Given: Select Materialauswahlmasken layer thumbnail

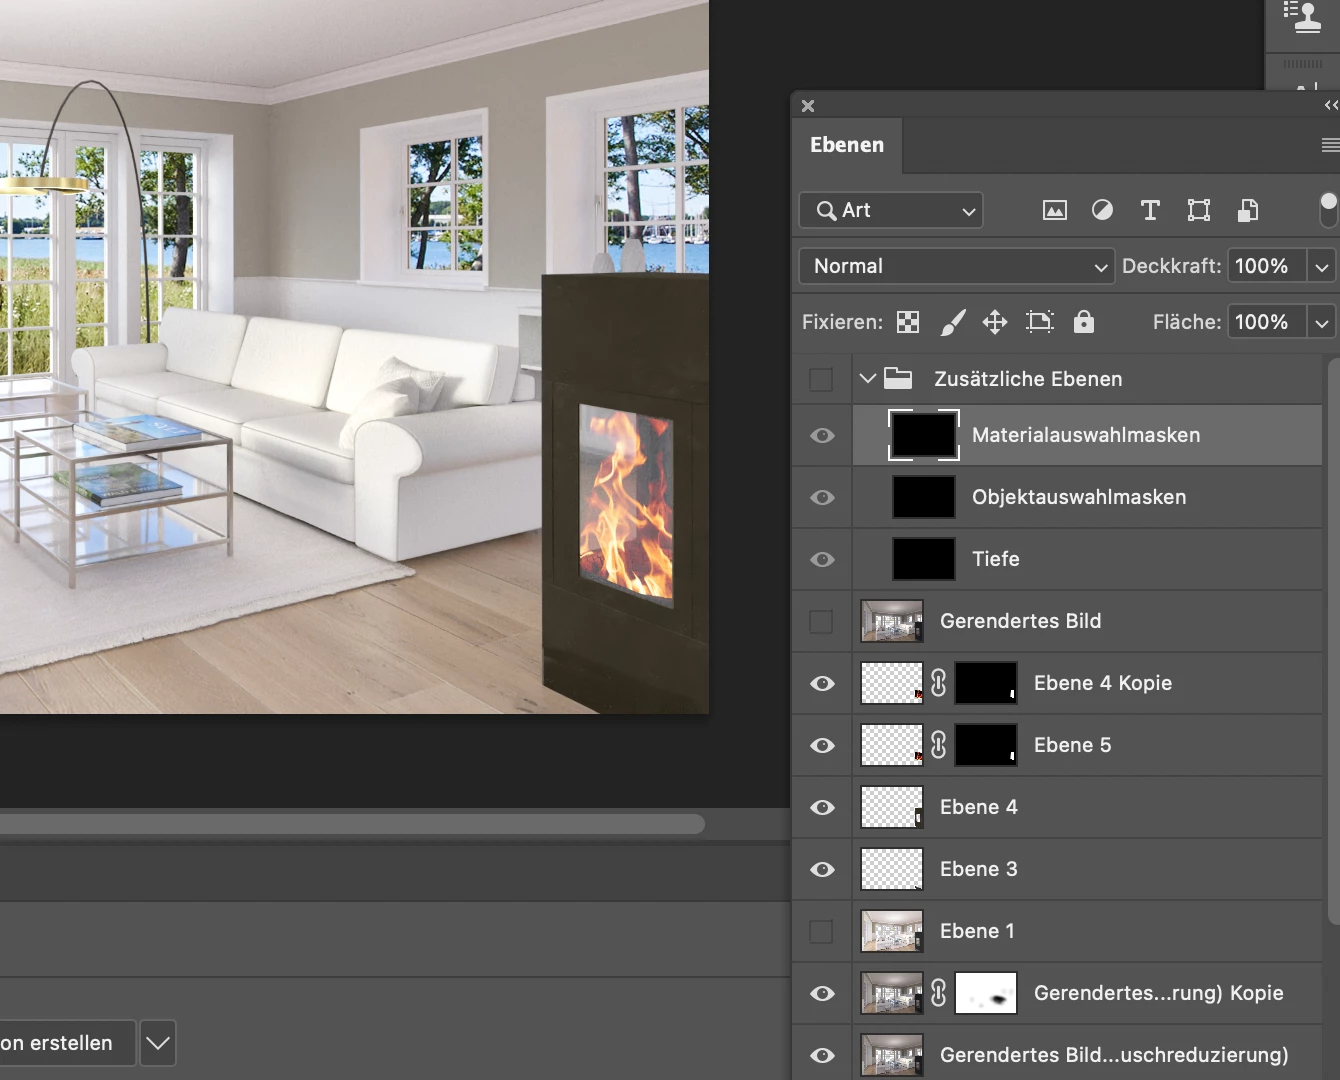Looking at the screenshot, I should pyautogui.click(x=924, y=435).
